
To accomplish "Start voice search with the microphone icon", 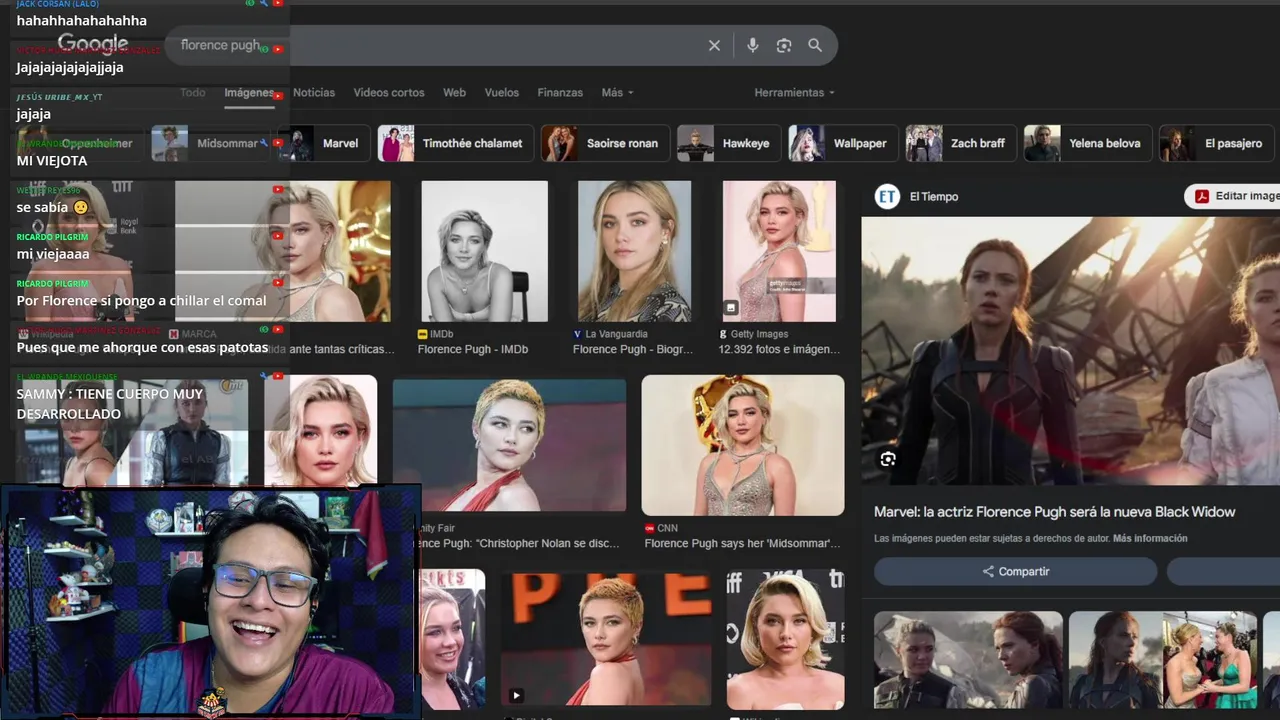I will [753, 45].
